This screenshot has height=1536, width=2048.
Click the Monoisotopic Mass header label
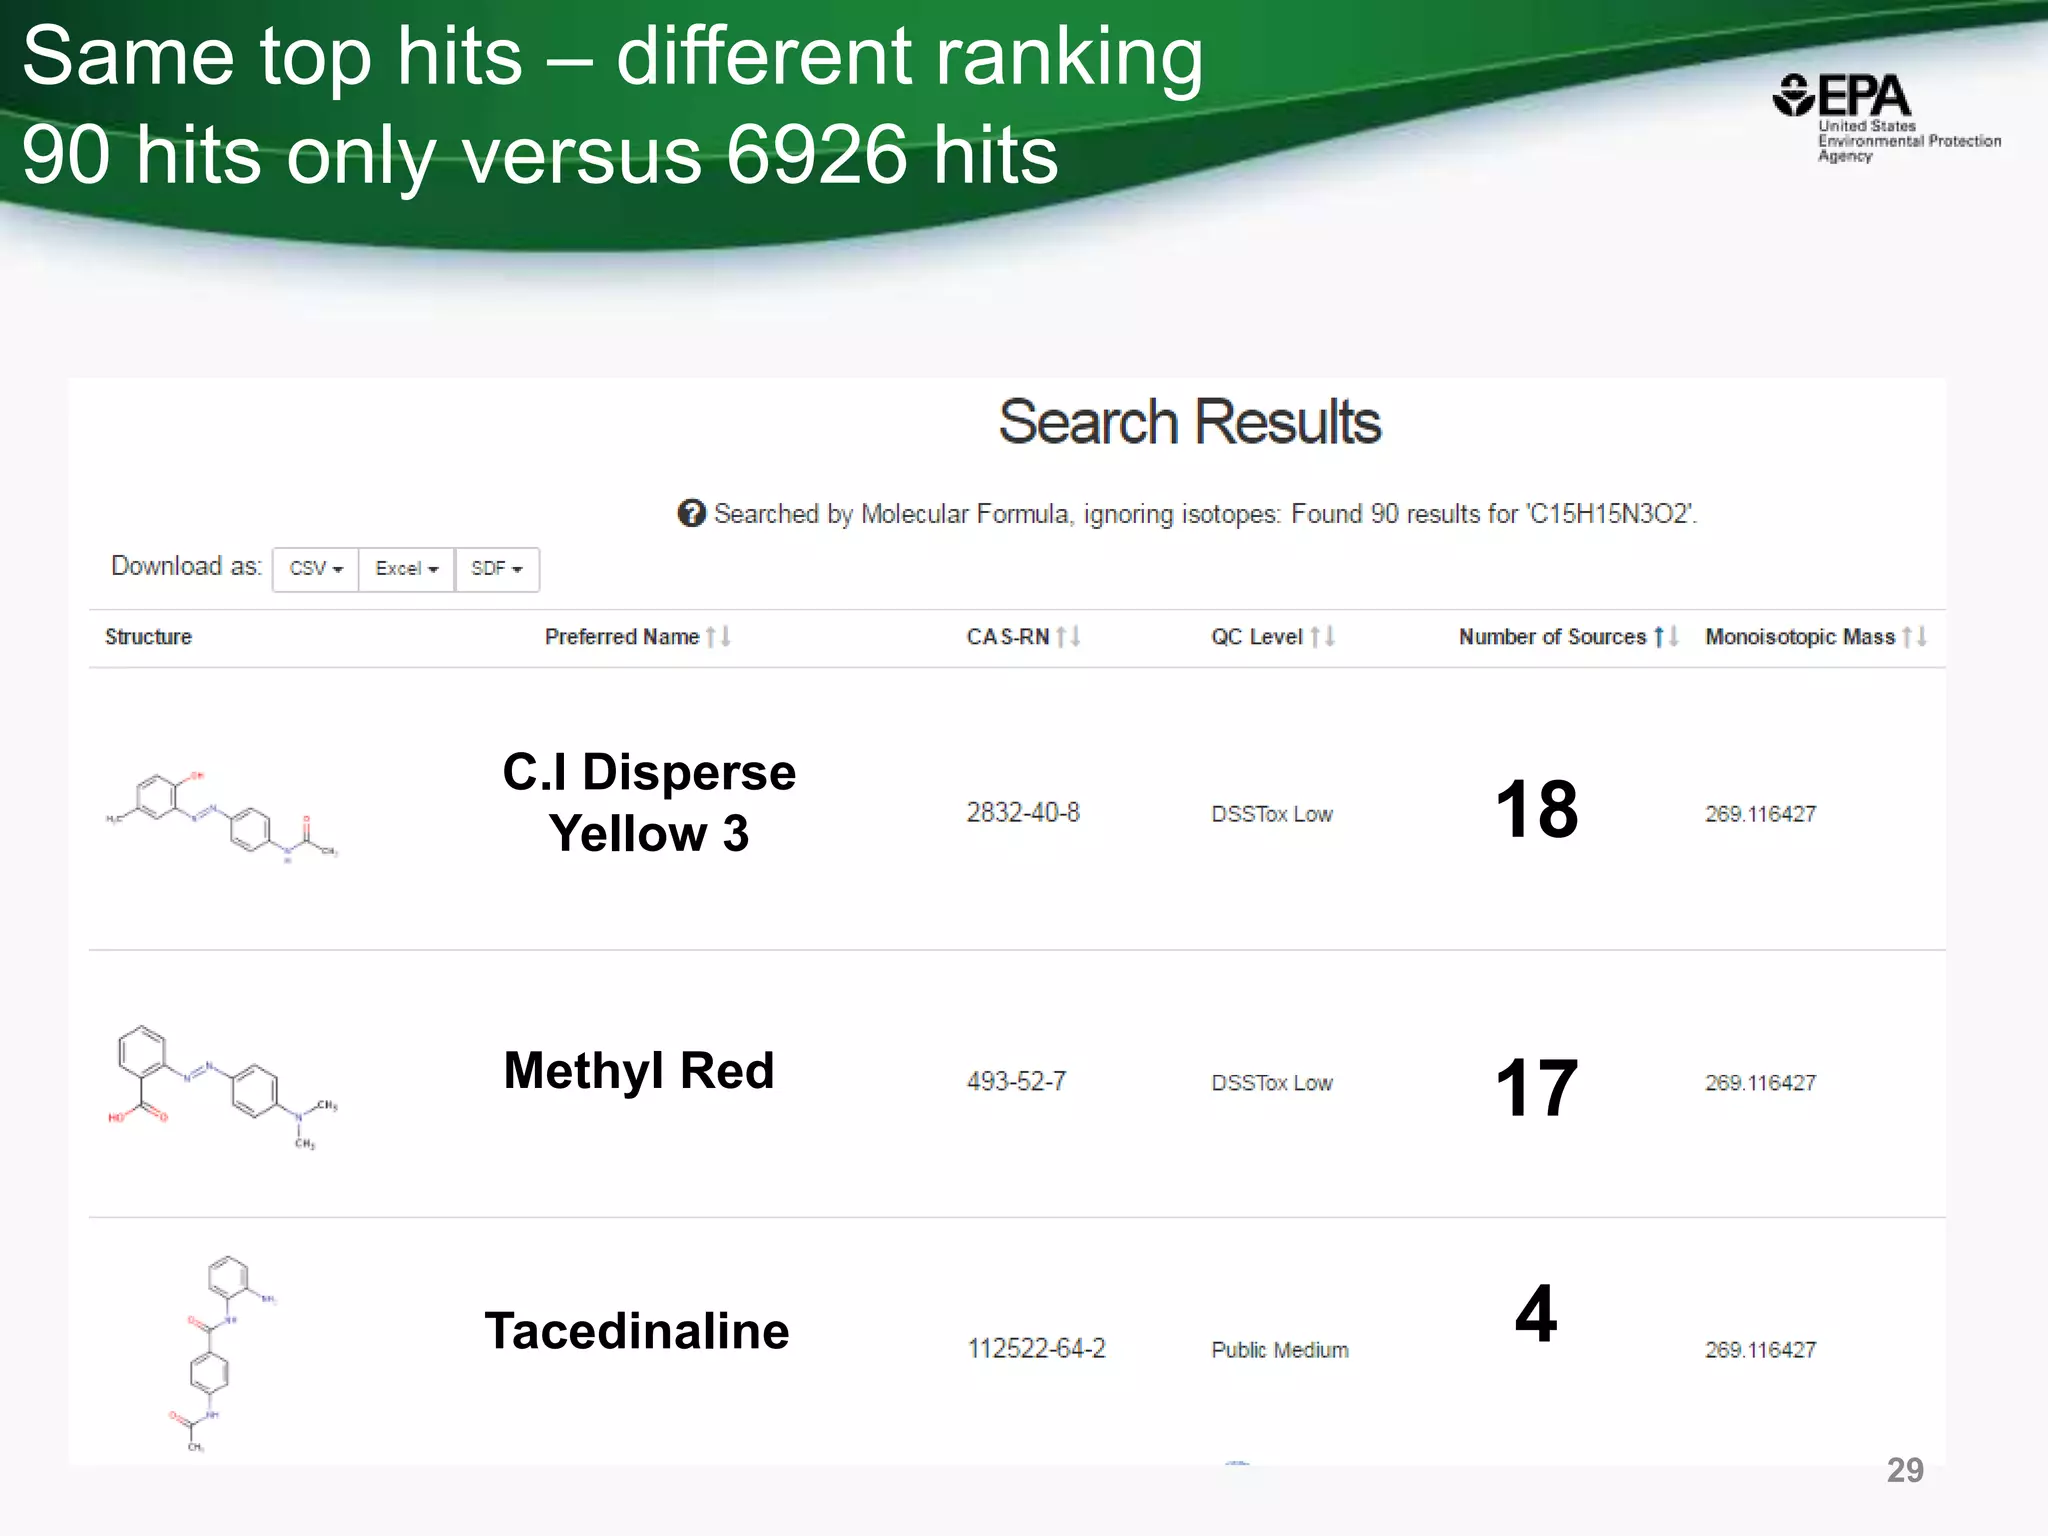point(1800,637)
